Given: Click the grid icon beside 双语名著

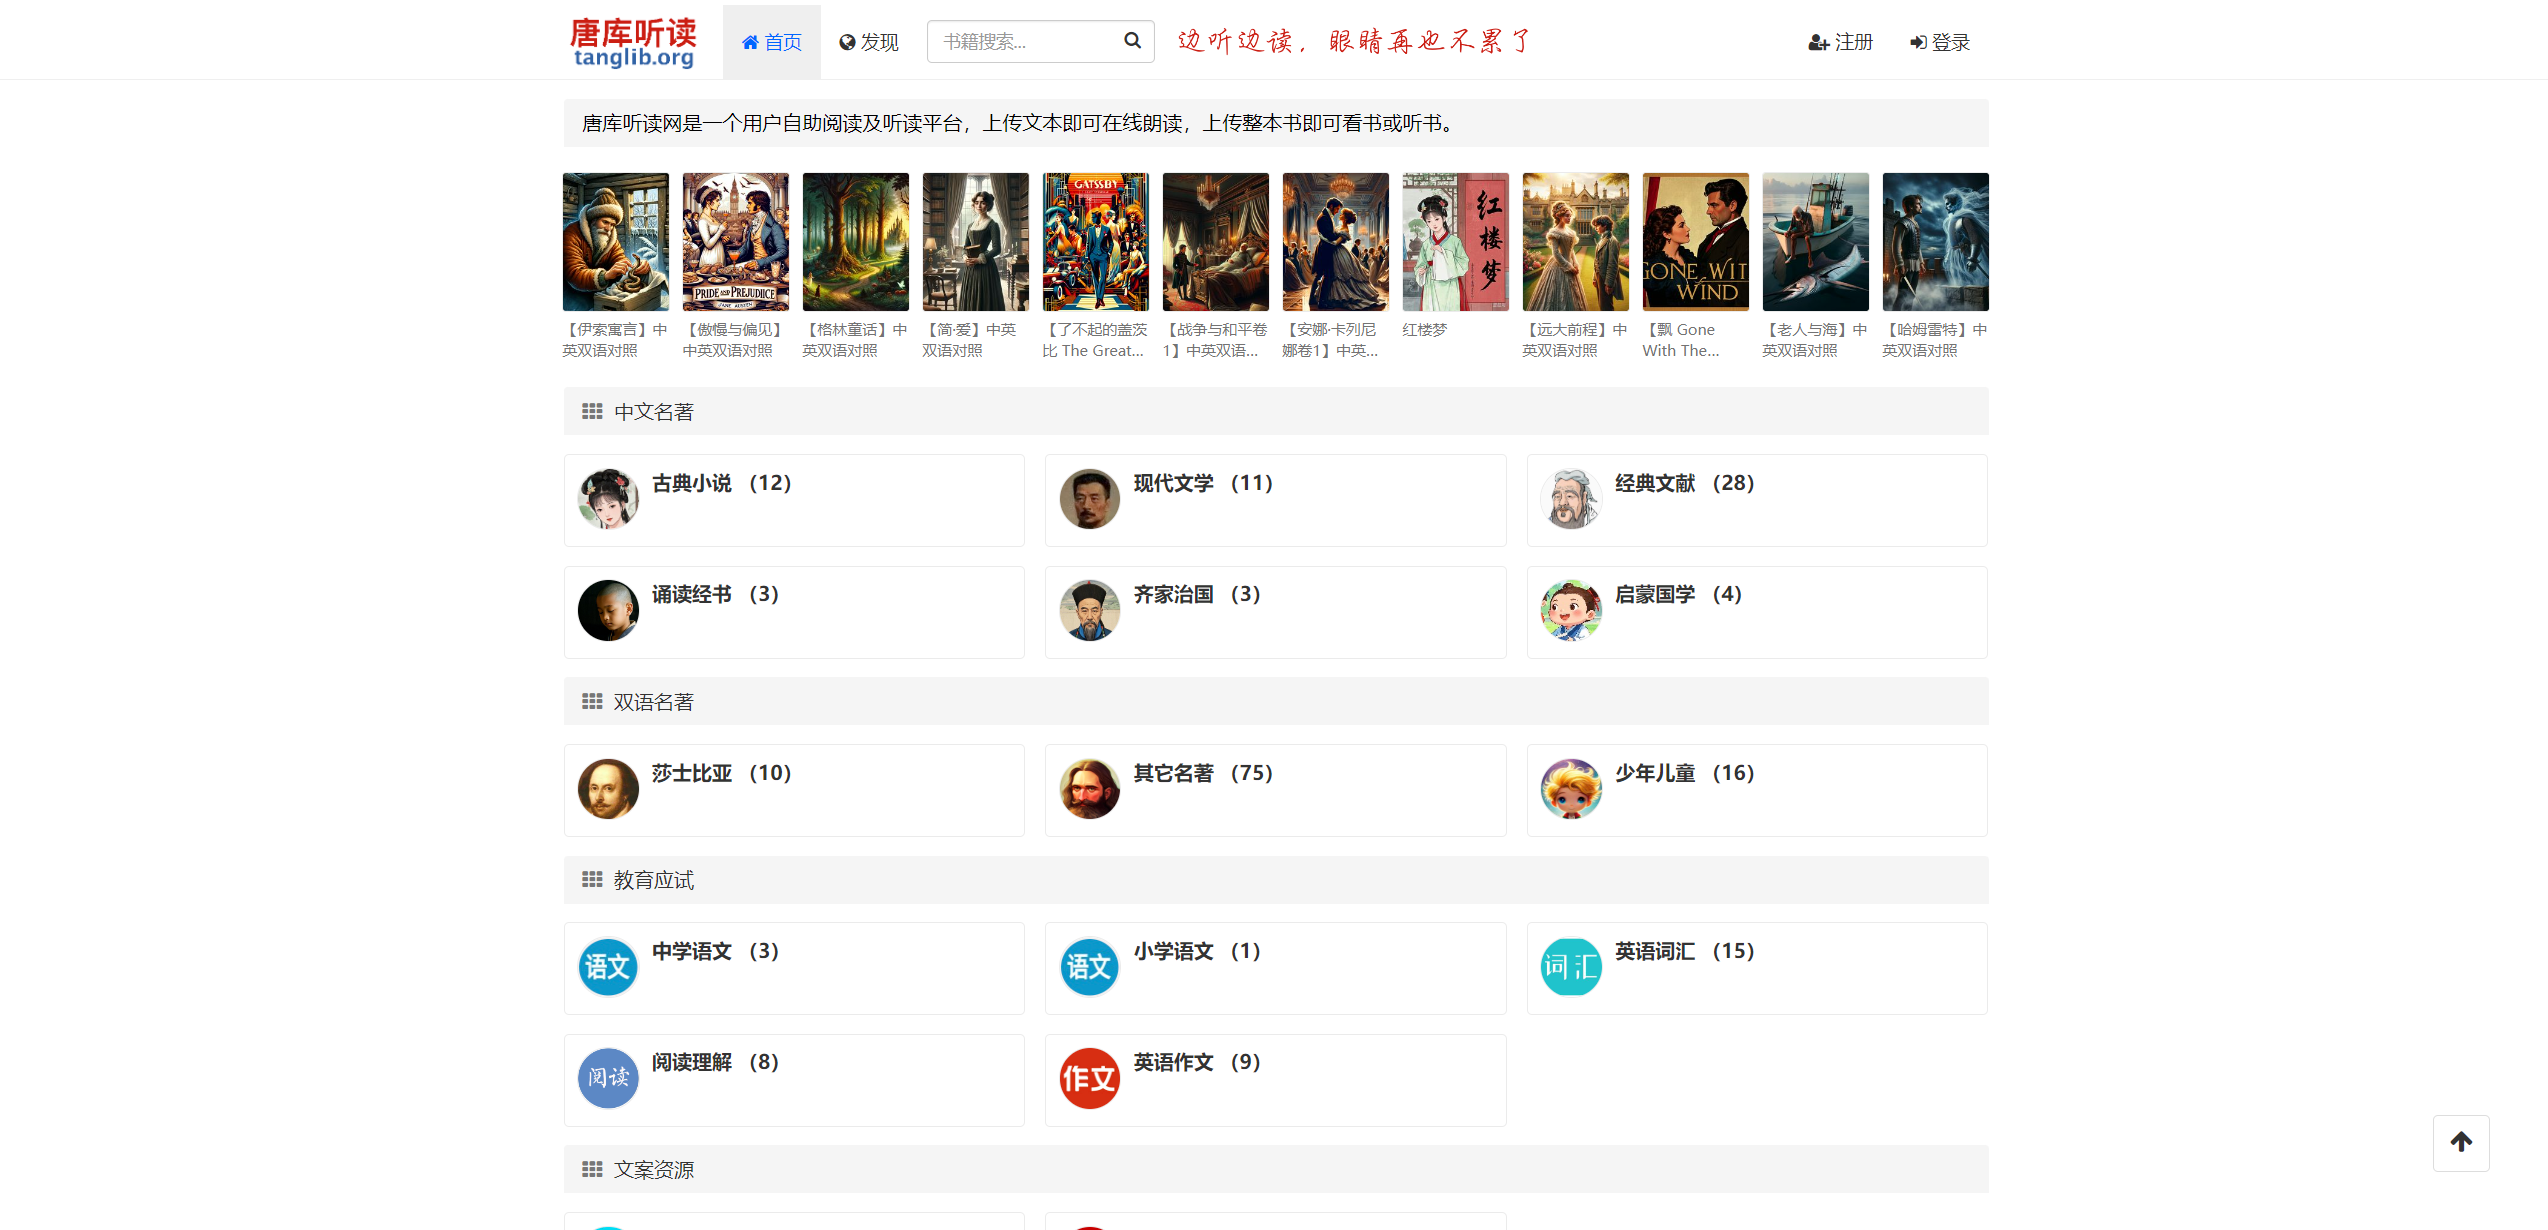Looking at the screenshot, I should click(592, 702).
